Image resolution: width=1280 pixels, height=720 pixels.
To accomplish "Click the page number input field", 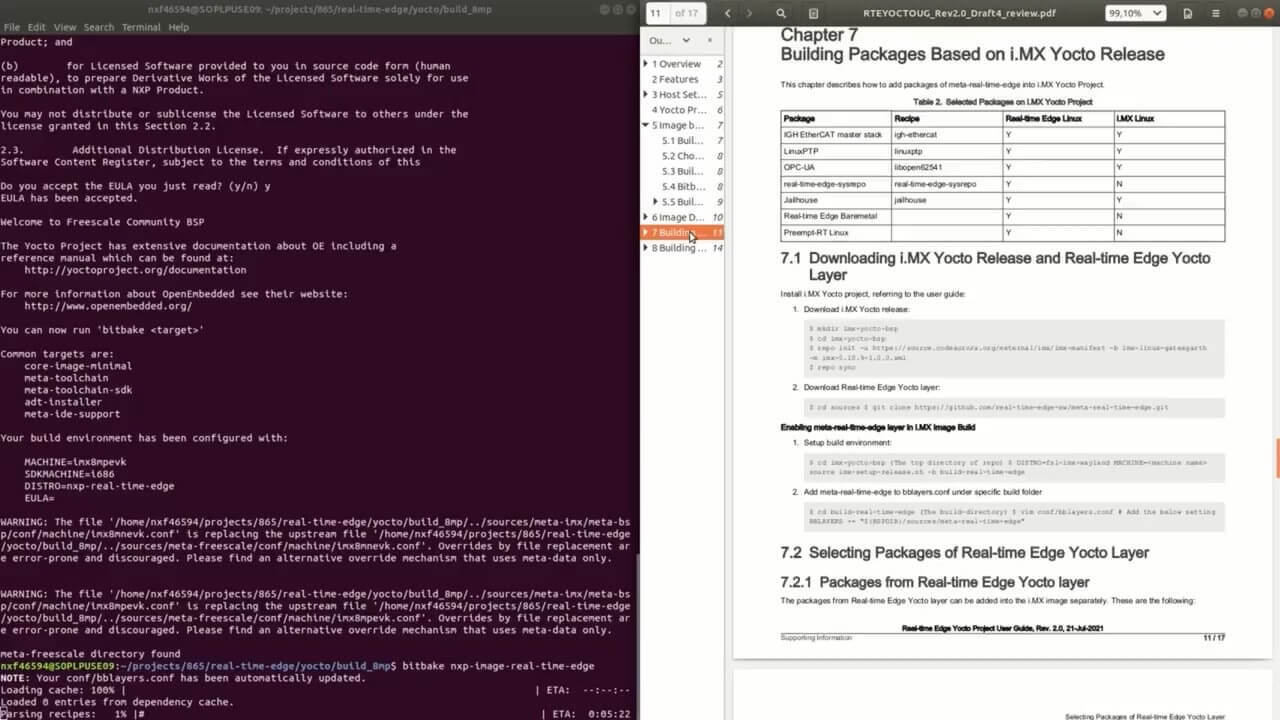I will coord(656,13).
